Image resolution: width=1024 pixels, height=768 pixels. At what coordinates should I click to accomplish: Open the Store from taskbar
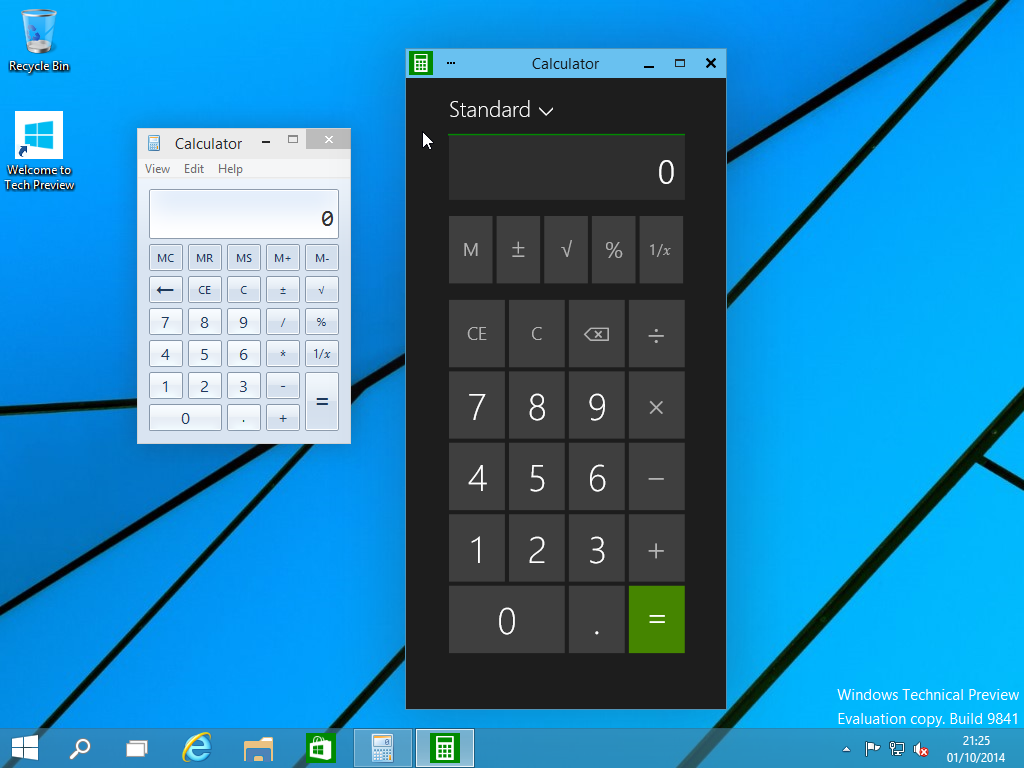click(x=320, y=748)
